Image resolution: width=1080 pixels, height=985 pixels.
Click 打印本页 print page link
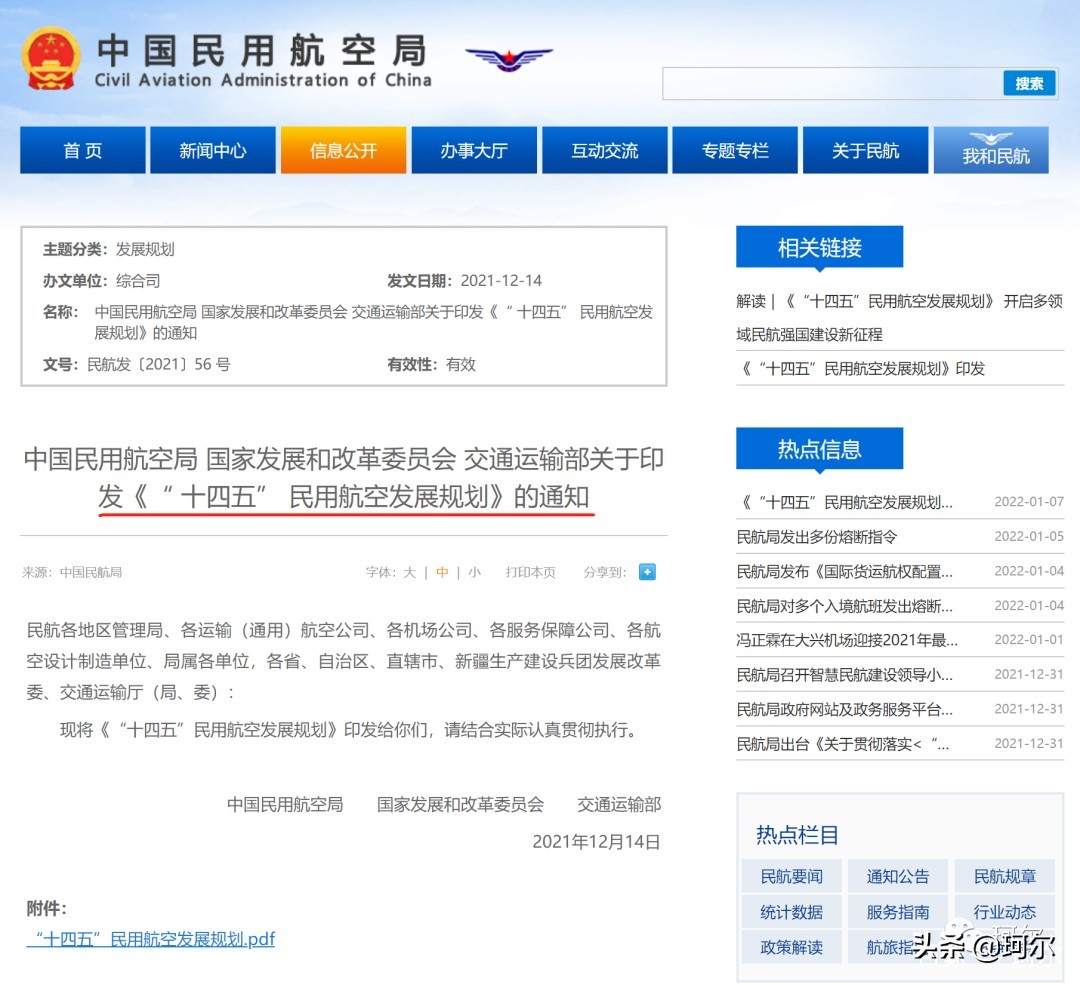click(530, 572)
